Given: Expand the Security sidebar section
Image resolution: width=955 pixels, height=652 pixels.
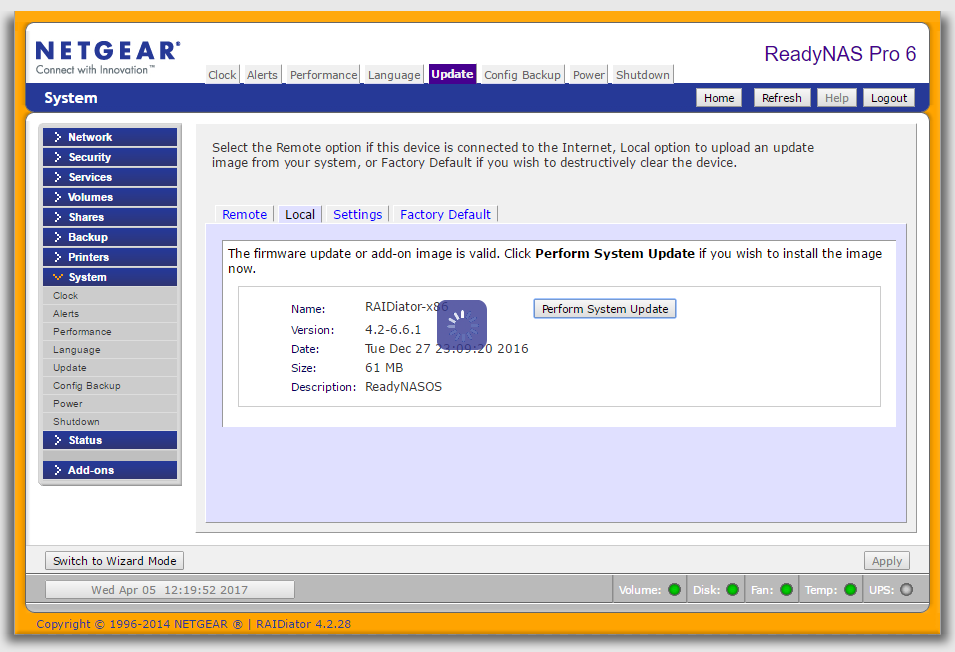Looking at the screenshot, I should pos(110,157).
